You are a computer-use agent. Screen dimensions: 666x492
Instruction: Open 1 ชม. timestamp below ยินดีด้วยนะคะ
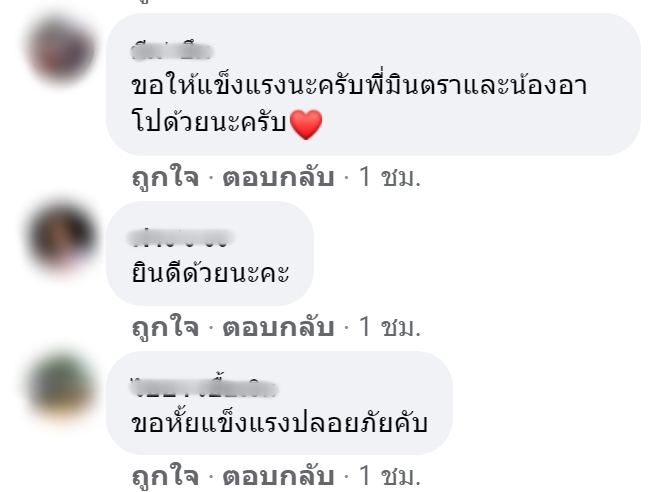[390, 327]
